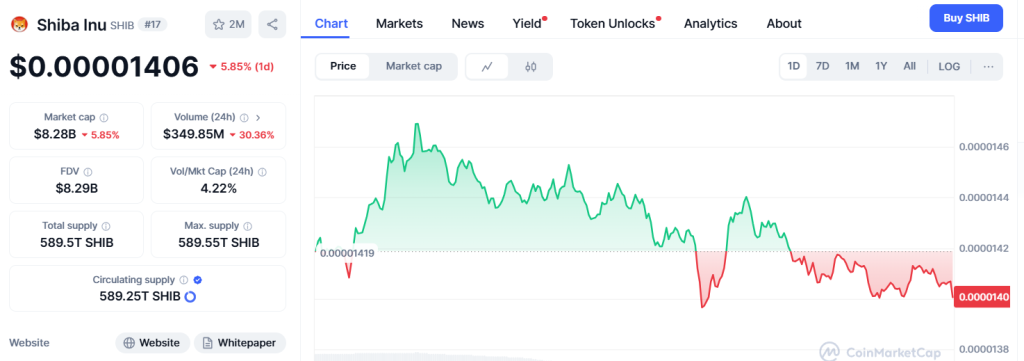Click the share icon next to watchlist
The height and width of the screenshot is (361, 1024).
(272, 25)
